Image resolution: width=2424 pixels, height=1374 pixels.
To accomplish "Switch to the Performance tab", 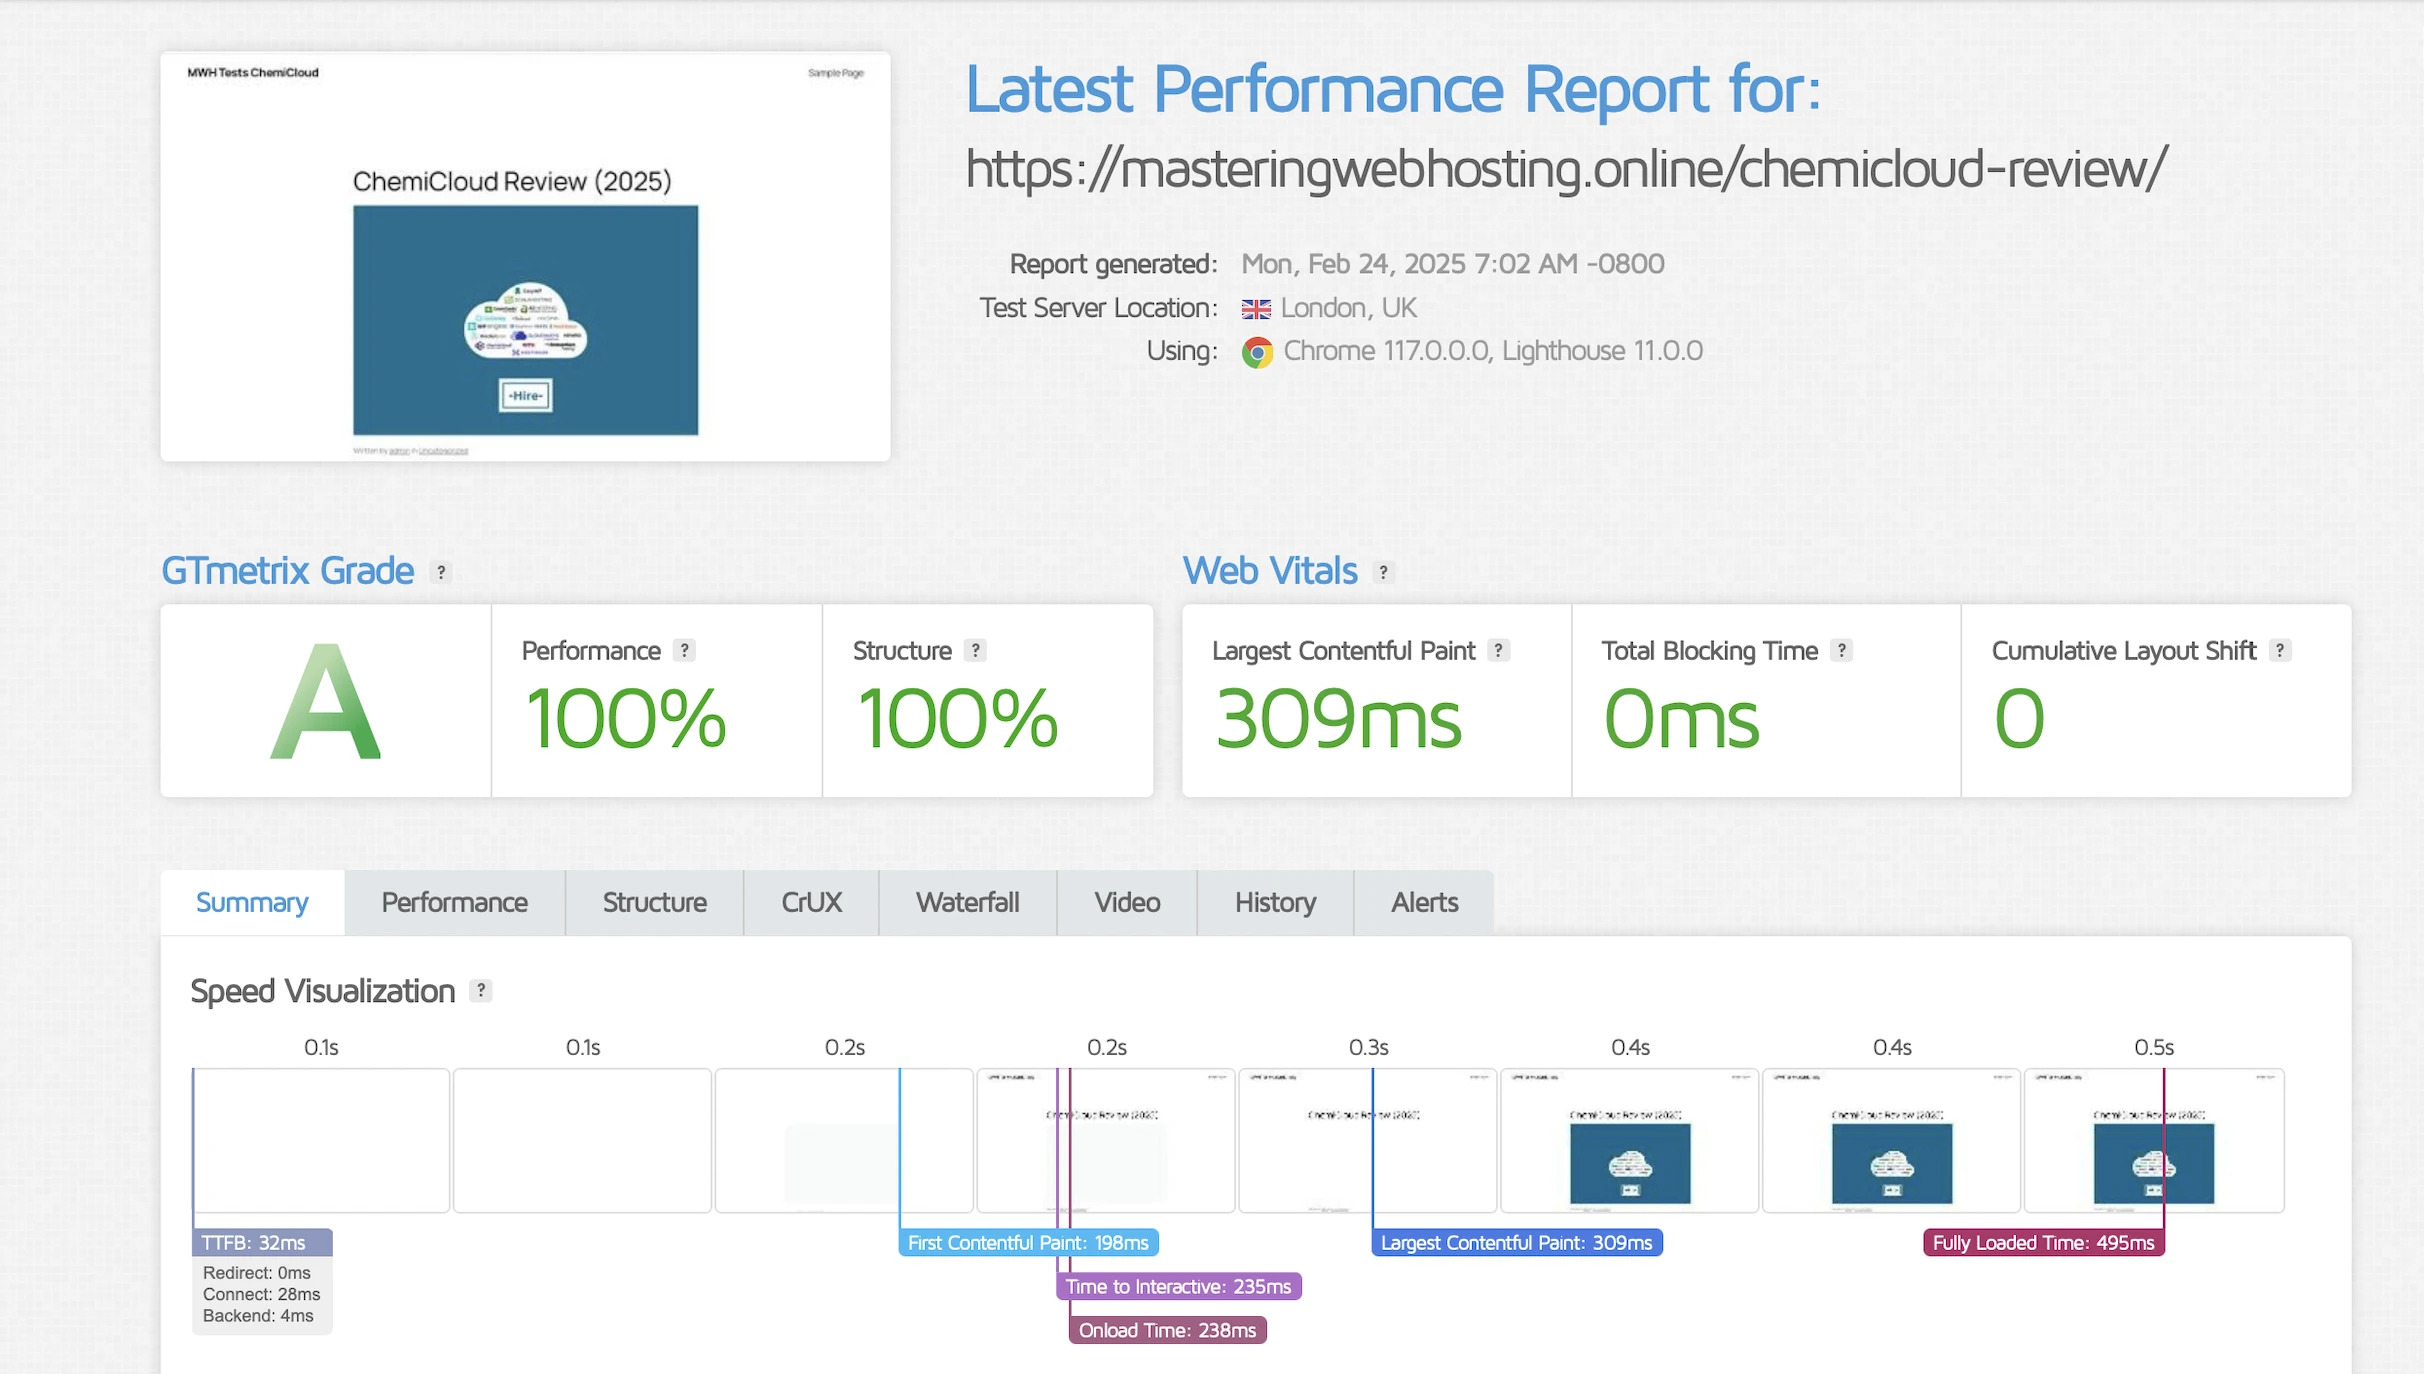I will pos(454,902).
